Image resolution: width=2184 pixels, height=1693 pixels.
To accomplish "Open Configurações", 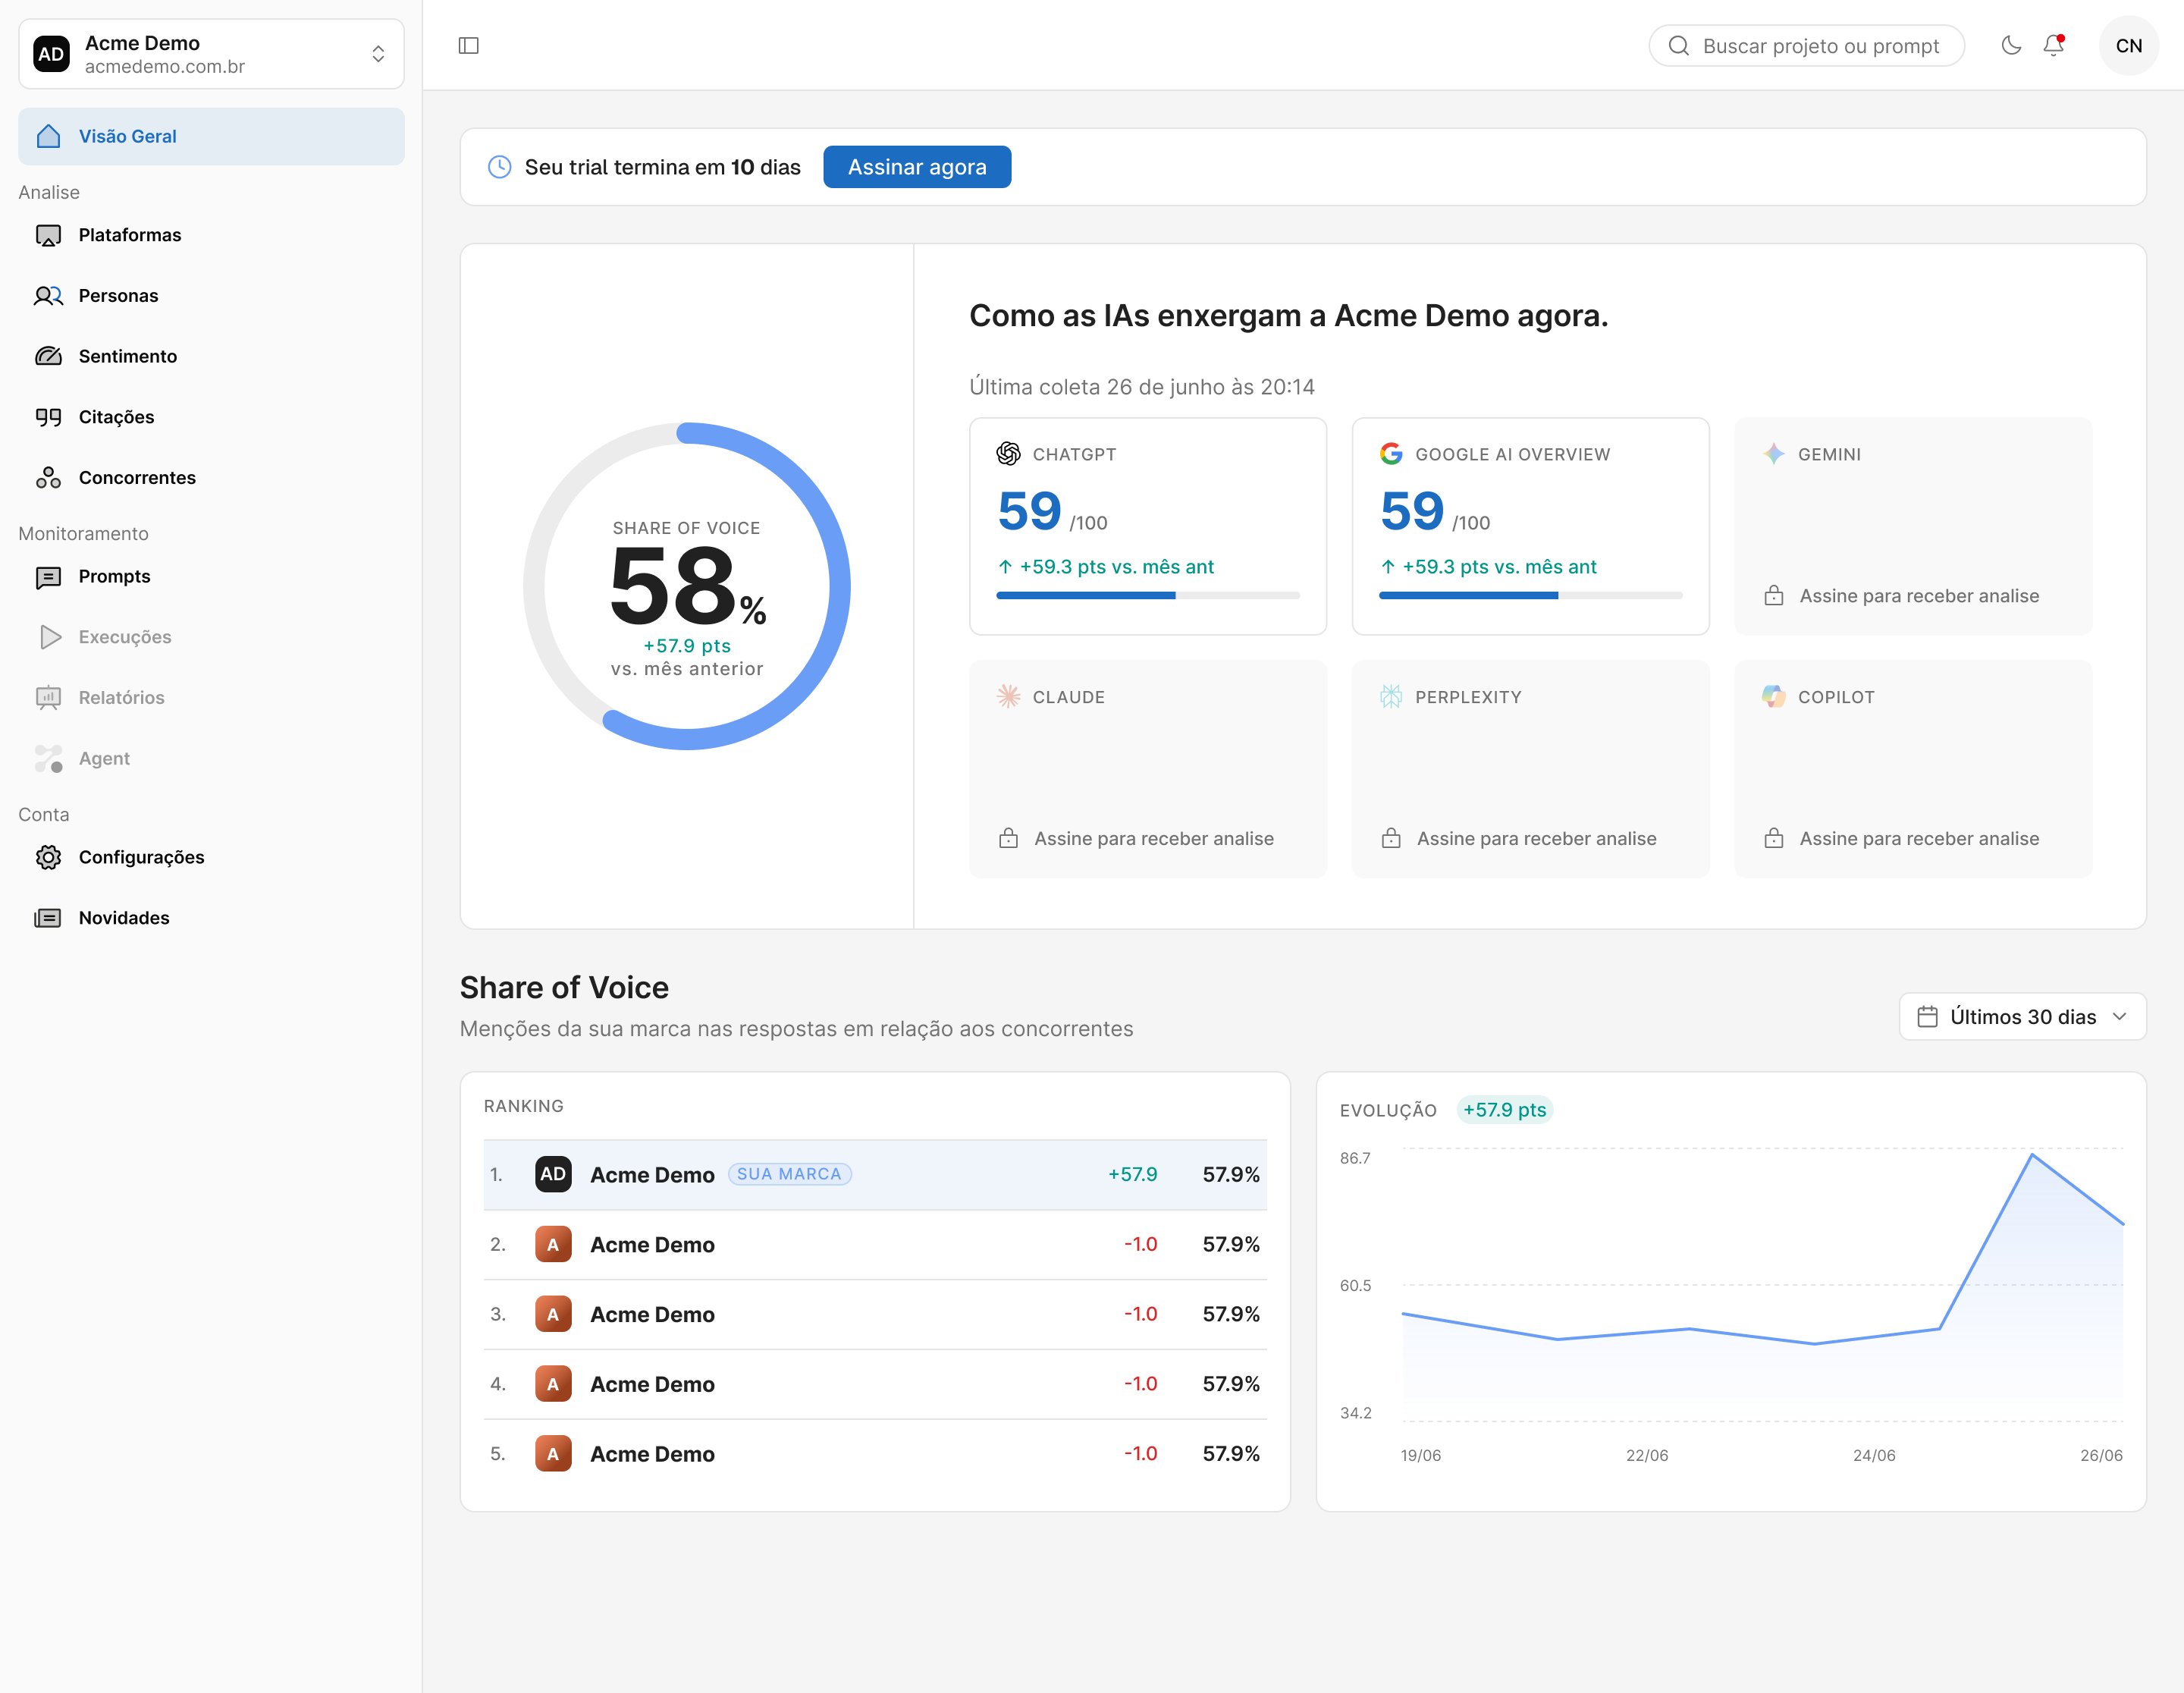I will click(211, 857).
